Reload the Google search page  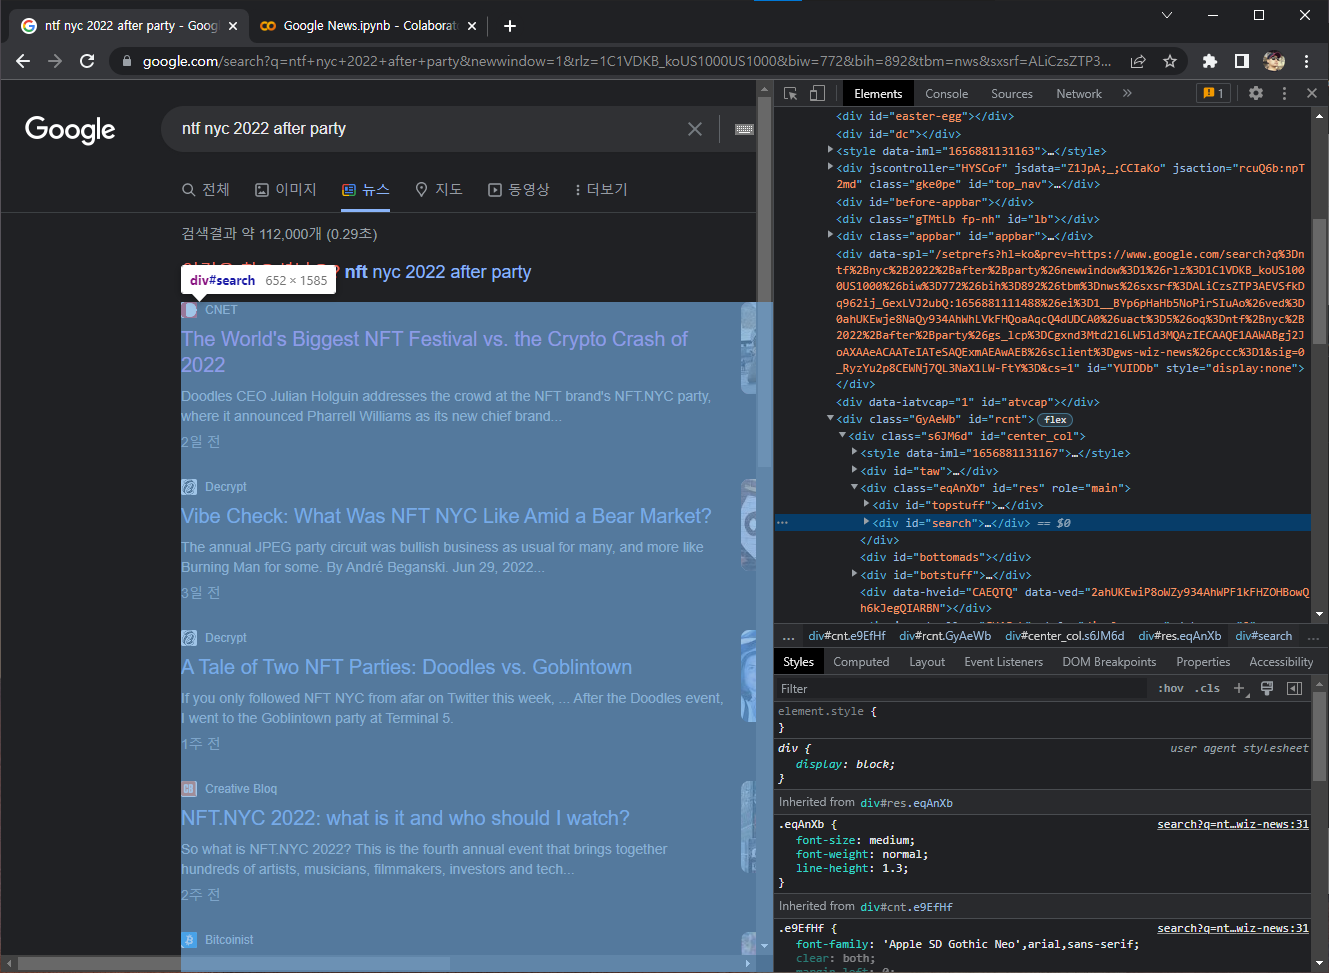pos(87,61)
